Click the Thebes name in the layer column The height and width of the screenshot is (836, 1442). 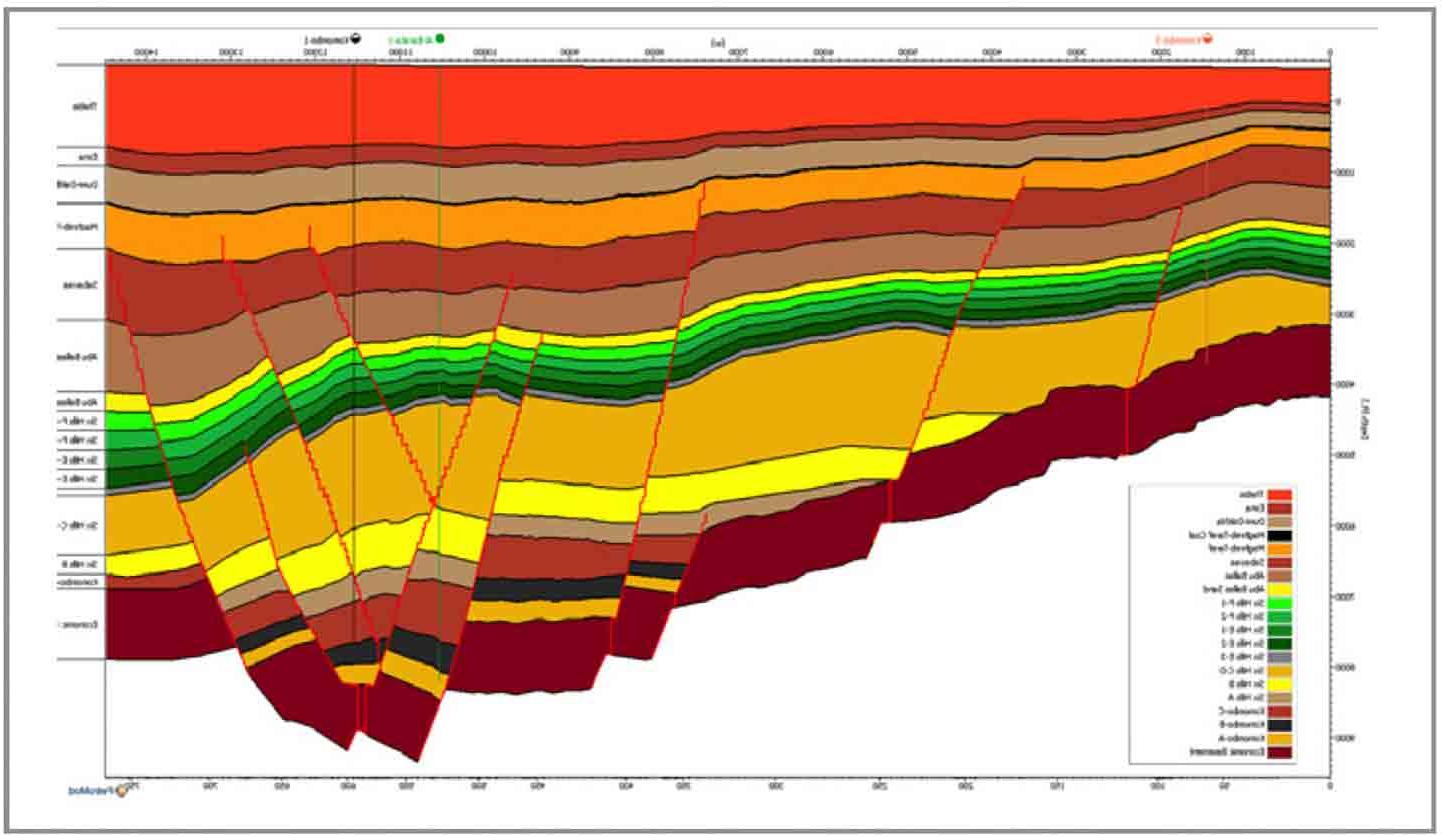pos(83,106)
